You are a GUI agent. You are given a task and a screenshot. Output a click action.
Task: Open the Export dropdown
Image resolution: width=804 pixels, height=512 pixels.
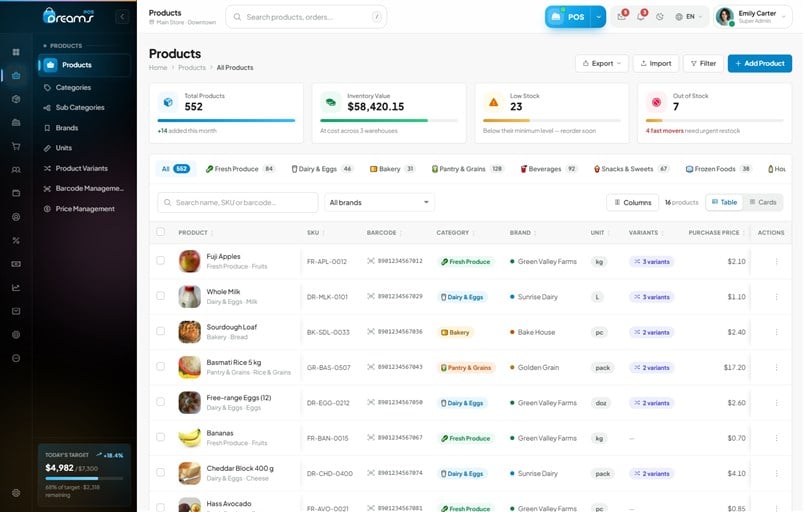point(602,64)
